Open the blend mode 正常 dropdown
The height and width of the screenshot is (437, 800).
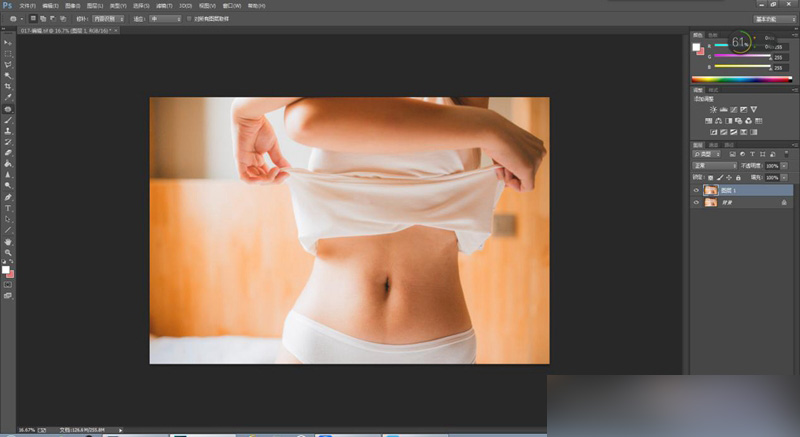714,166
